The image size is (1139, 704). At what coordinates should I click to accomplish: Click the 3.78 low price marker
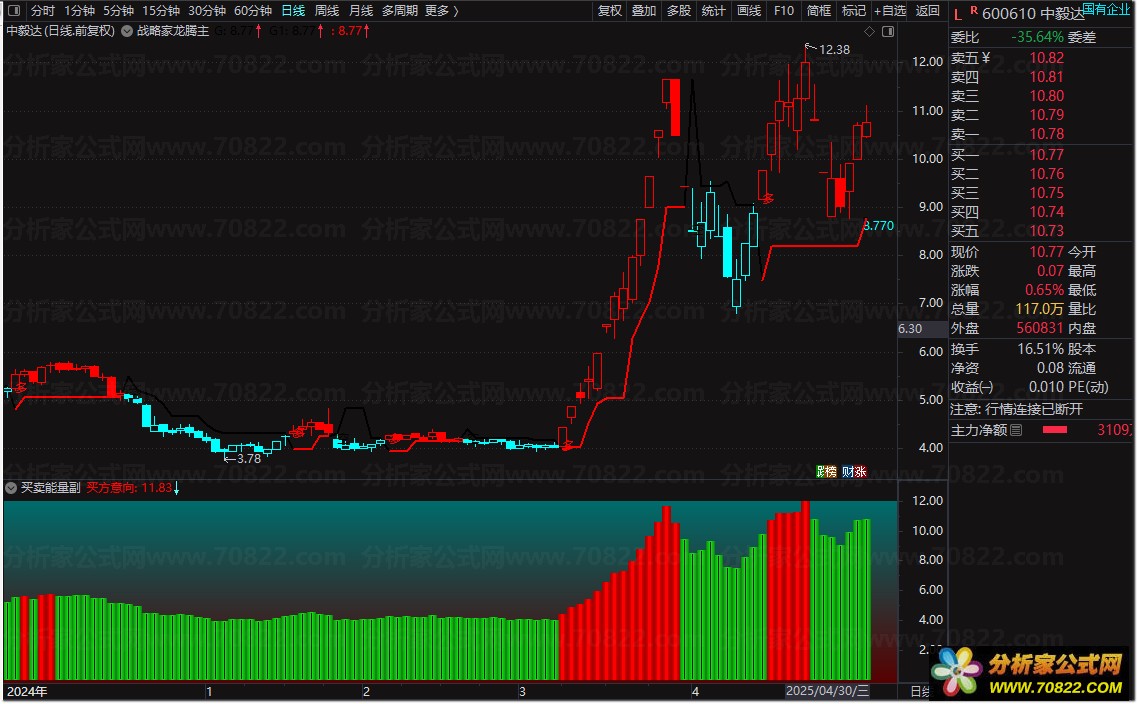coord(248,458)
